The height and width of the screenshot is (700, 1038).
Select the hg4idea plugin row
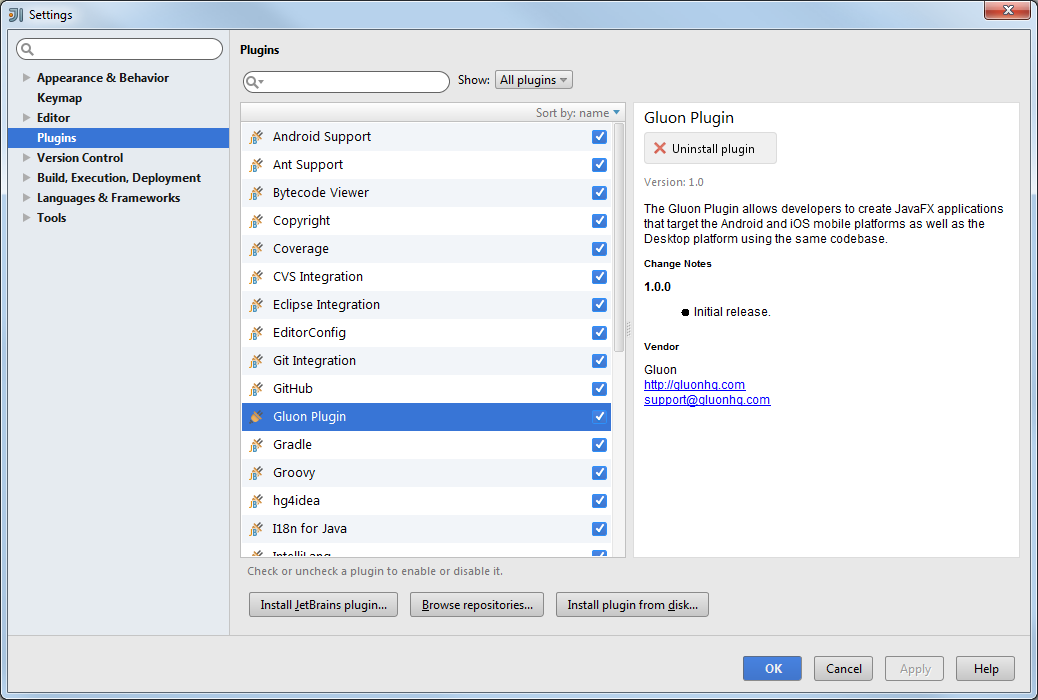(426, 501)
